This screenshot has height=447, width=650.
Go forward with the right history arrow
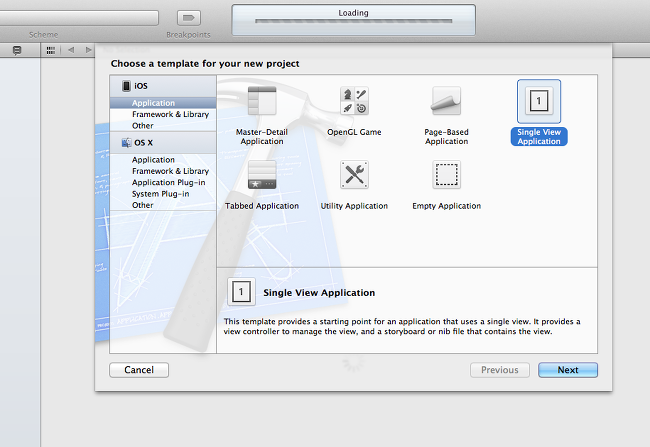click(88, 50)
